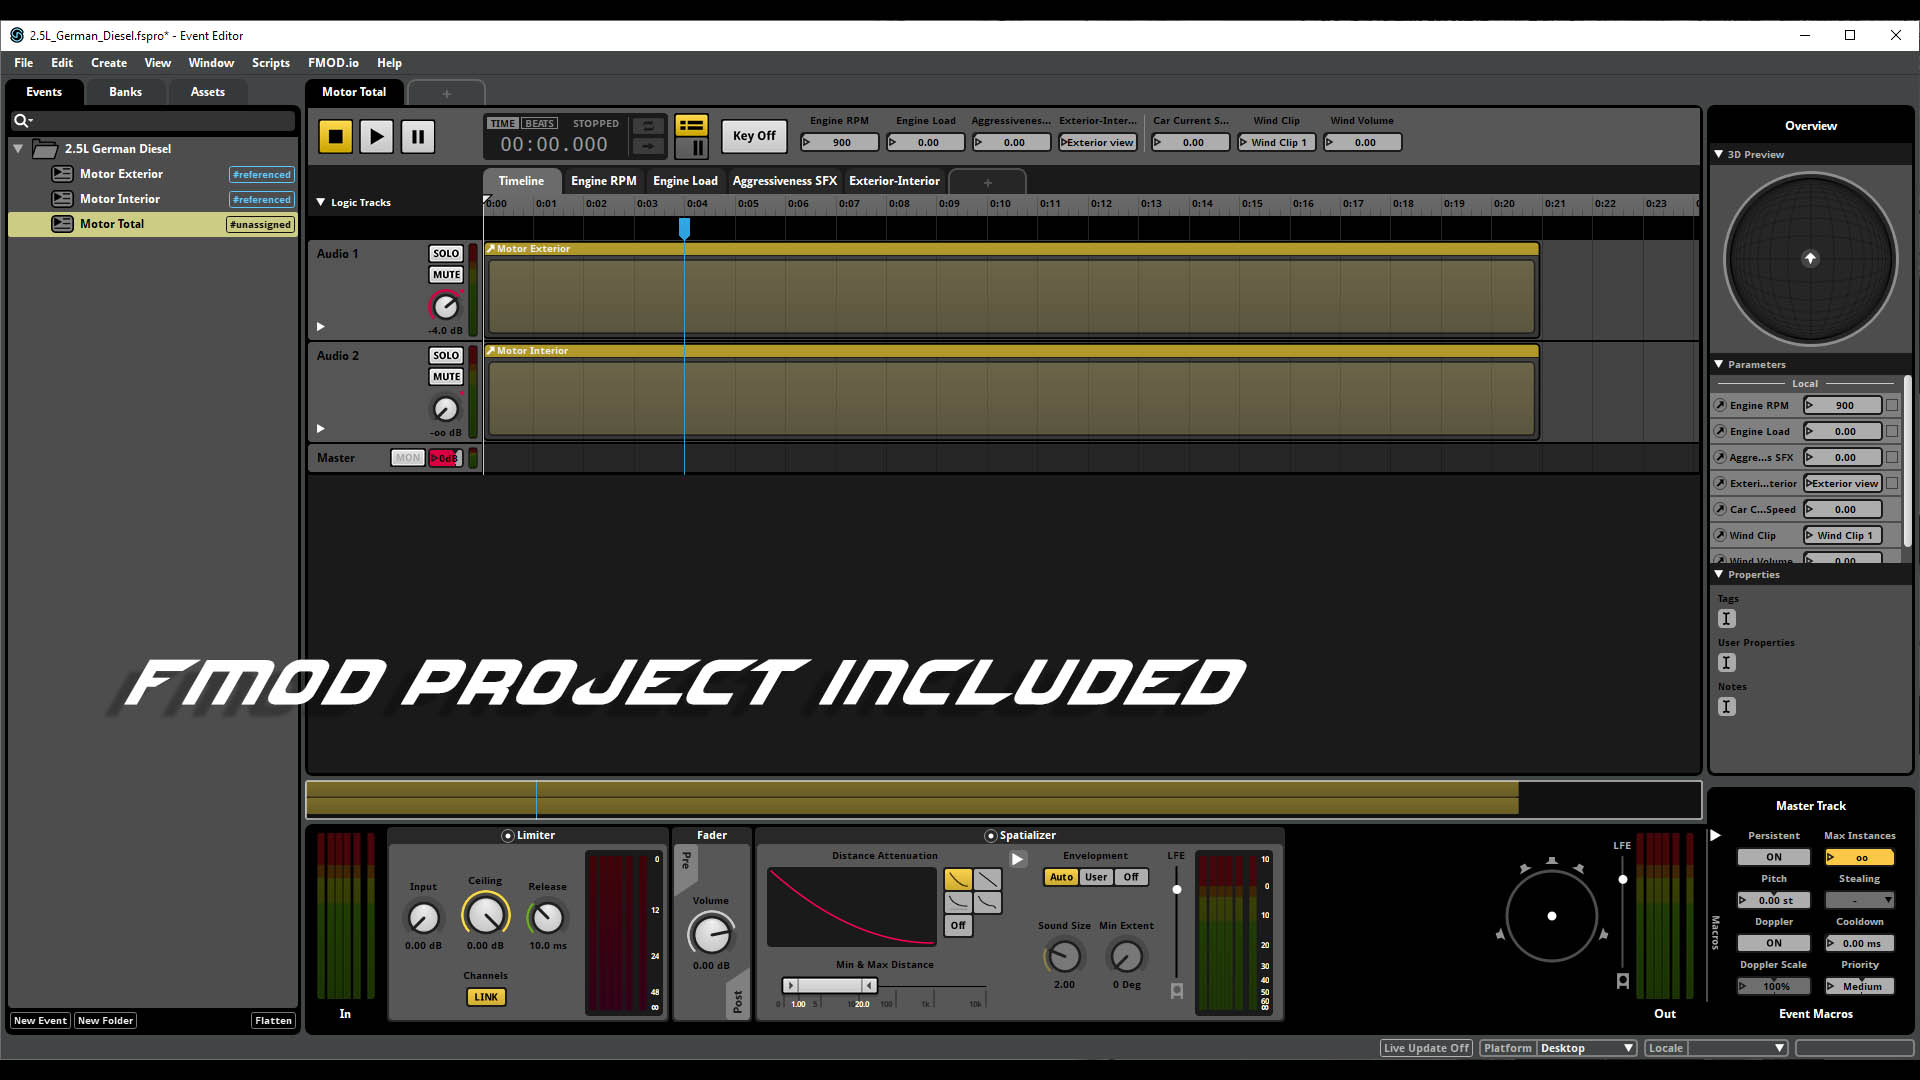1920x1080 pixels.
Task: Click the limiter Ceiling knob
Action: pyautogui.click(x=485, y=915)
